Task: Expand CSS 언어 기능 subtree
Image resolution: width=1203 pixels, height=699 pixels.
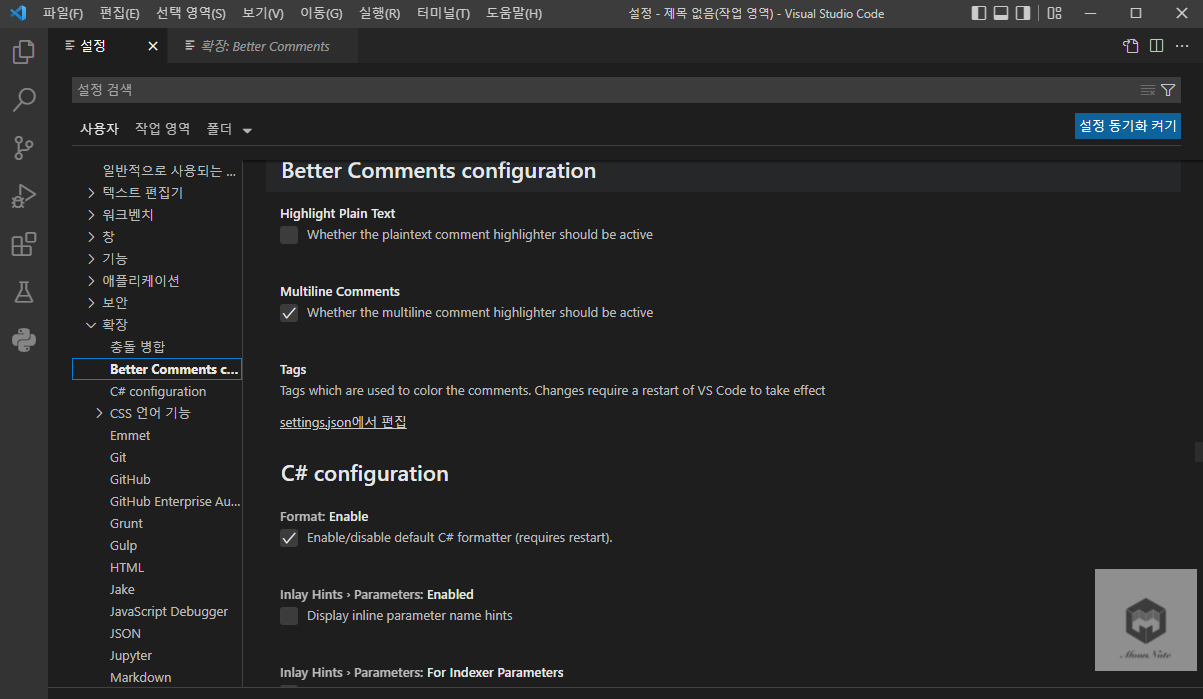Action: pyautogui.click(x=99, y=413)
